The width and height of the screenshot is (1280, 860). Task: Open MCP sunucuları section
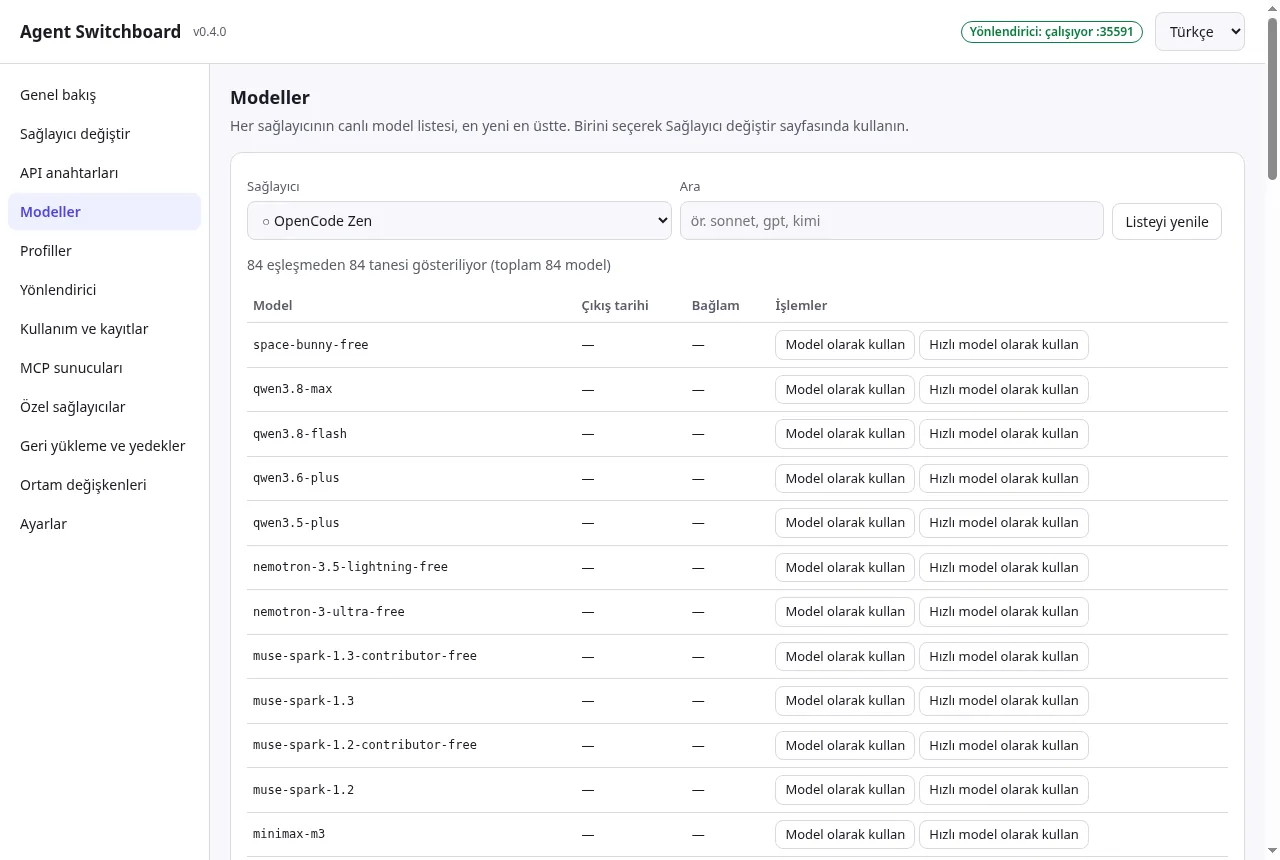point(104,368)
